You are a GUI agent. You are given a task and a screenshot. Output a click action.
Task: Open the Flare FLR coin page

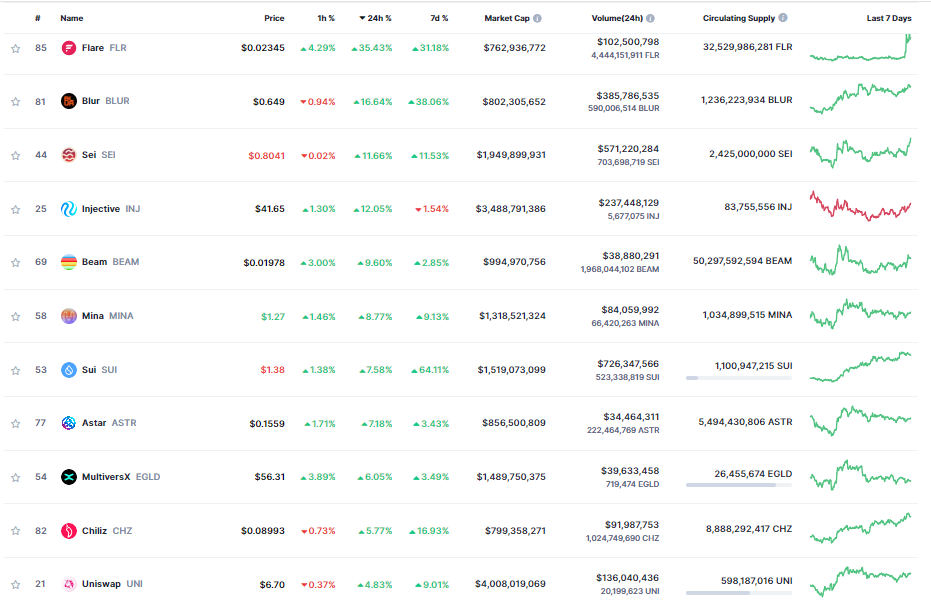click(x=104, y=48)
